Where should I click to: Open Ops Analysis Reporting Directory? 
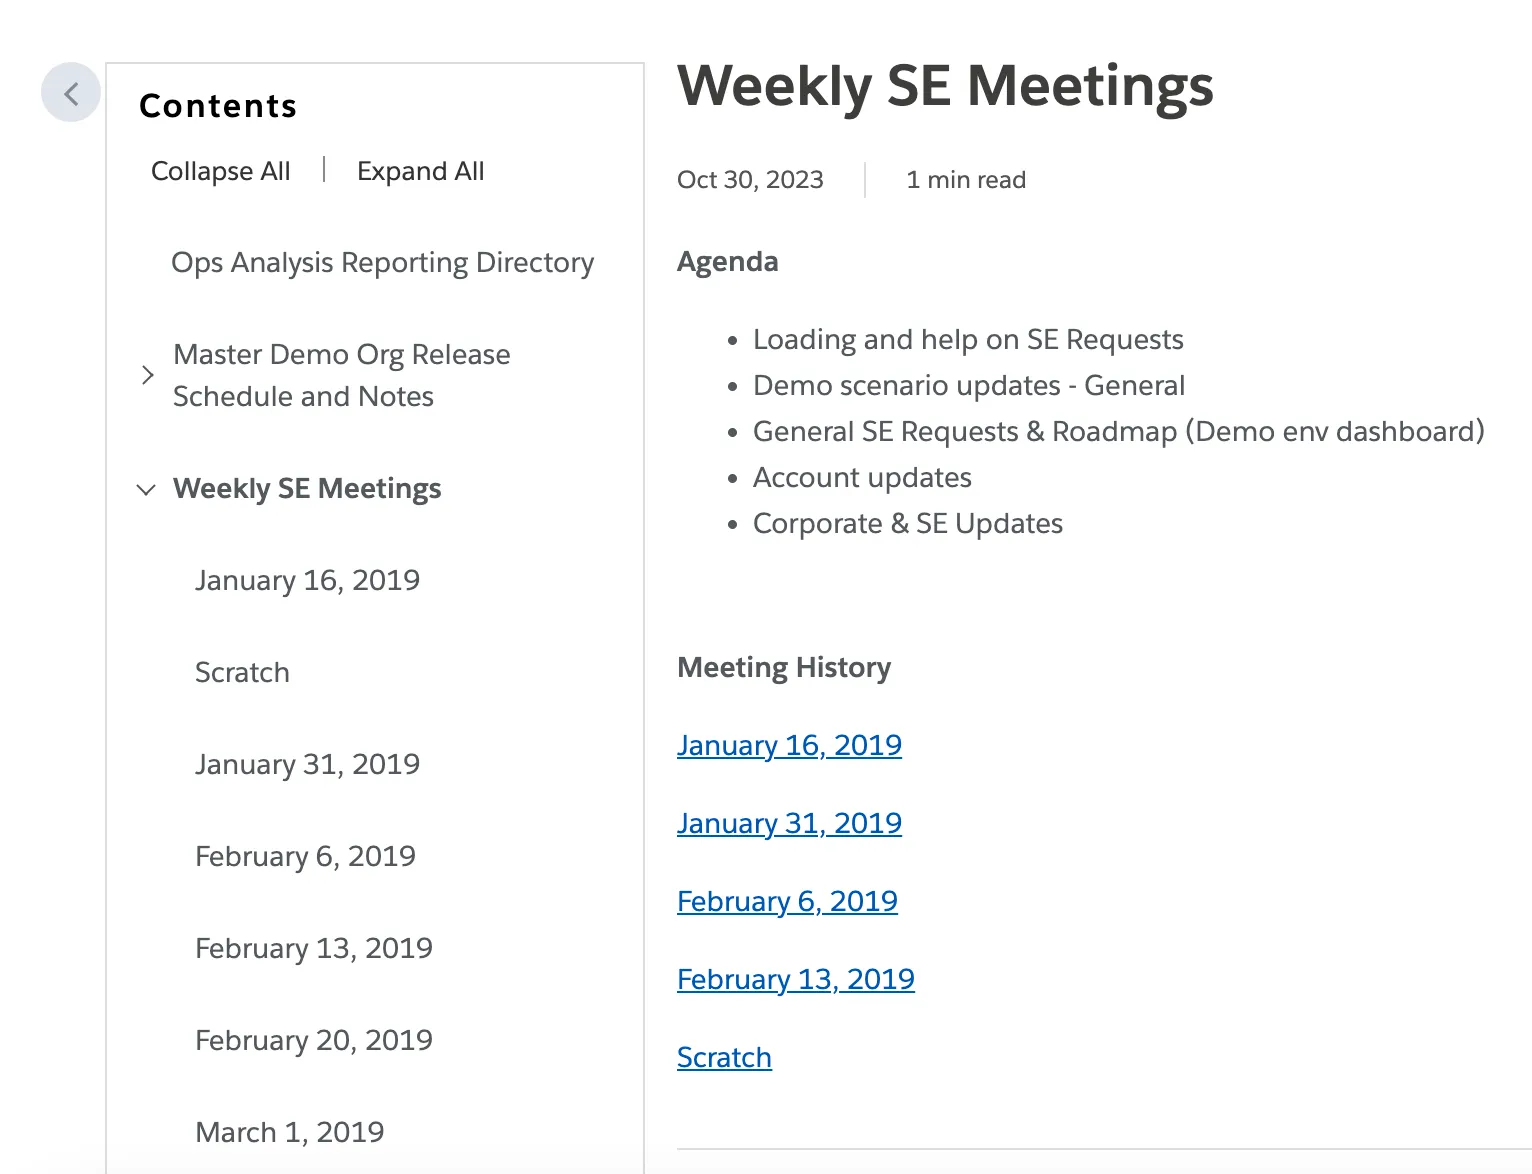point(382,262)
